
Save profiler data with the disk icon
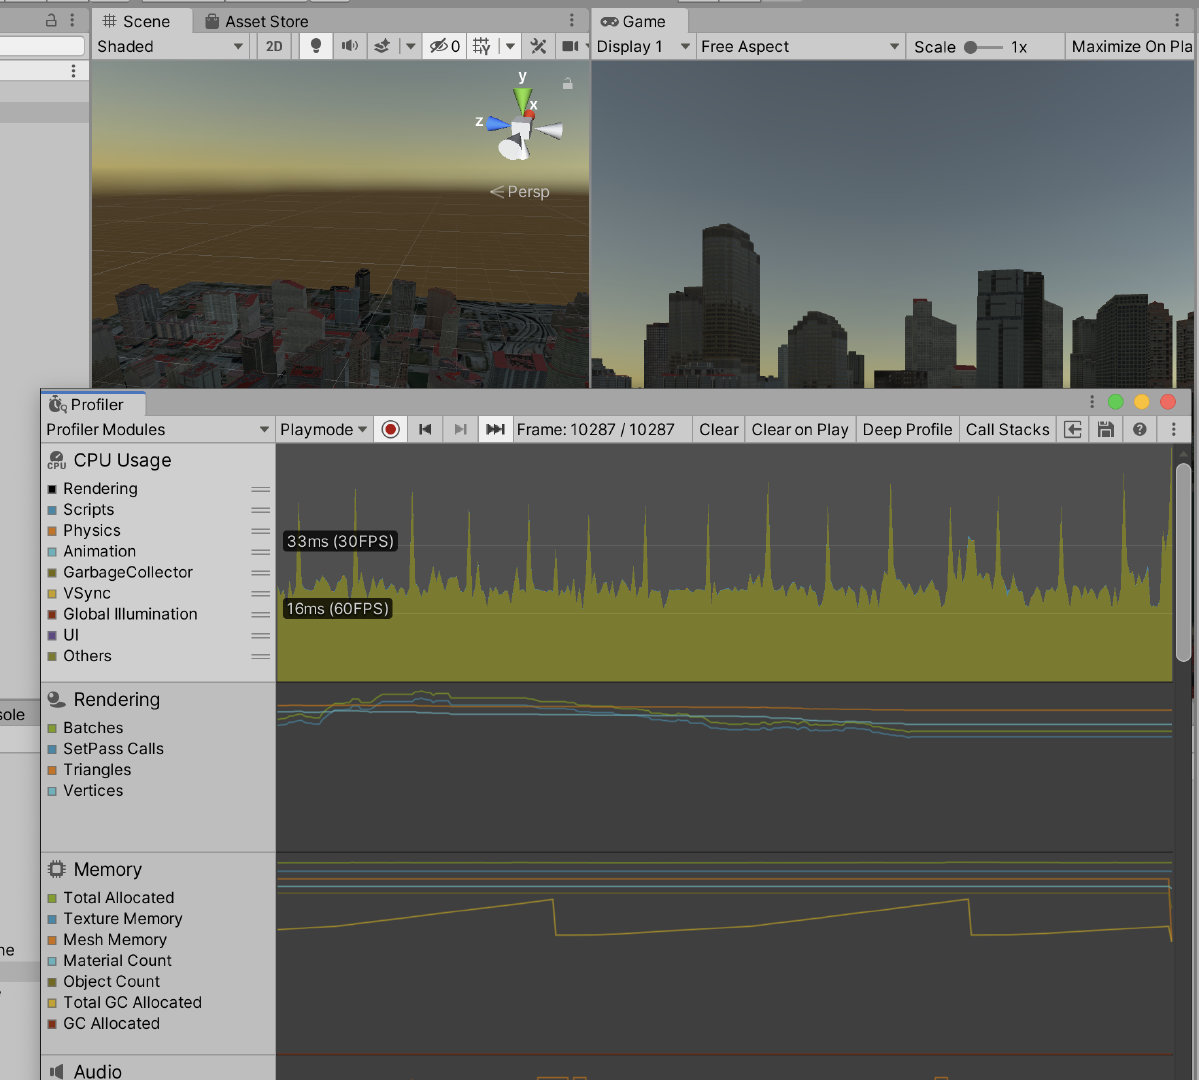(x=1106, y=429)
